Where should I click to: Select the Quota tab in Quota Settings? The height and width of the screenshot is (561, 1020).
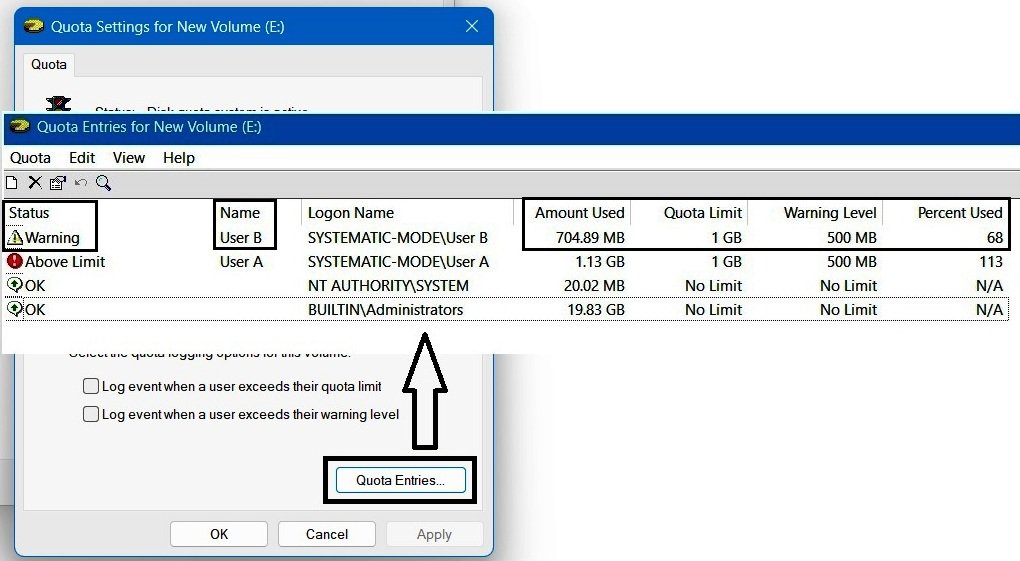click(x=49, y=64)
